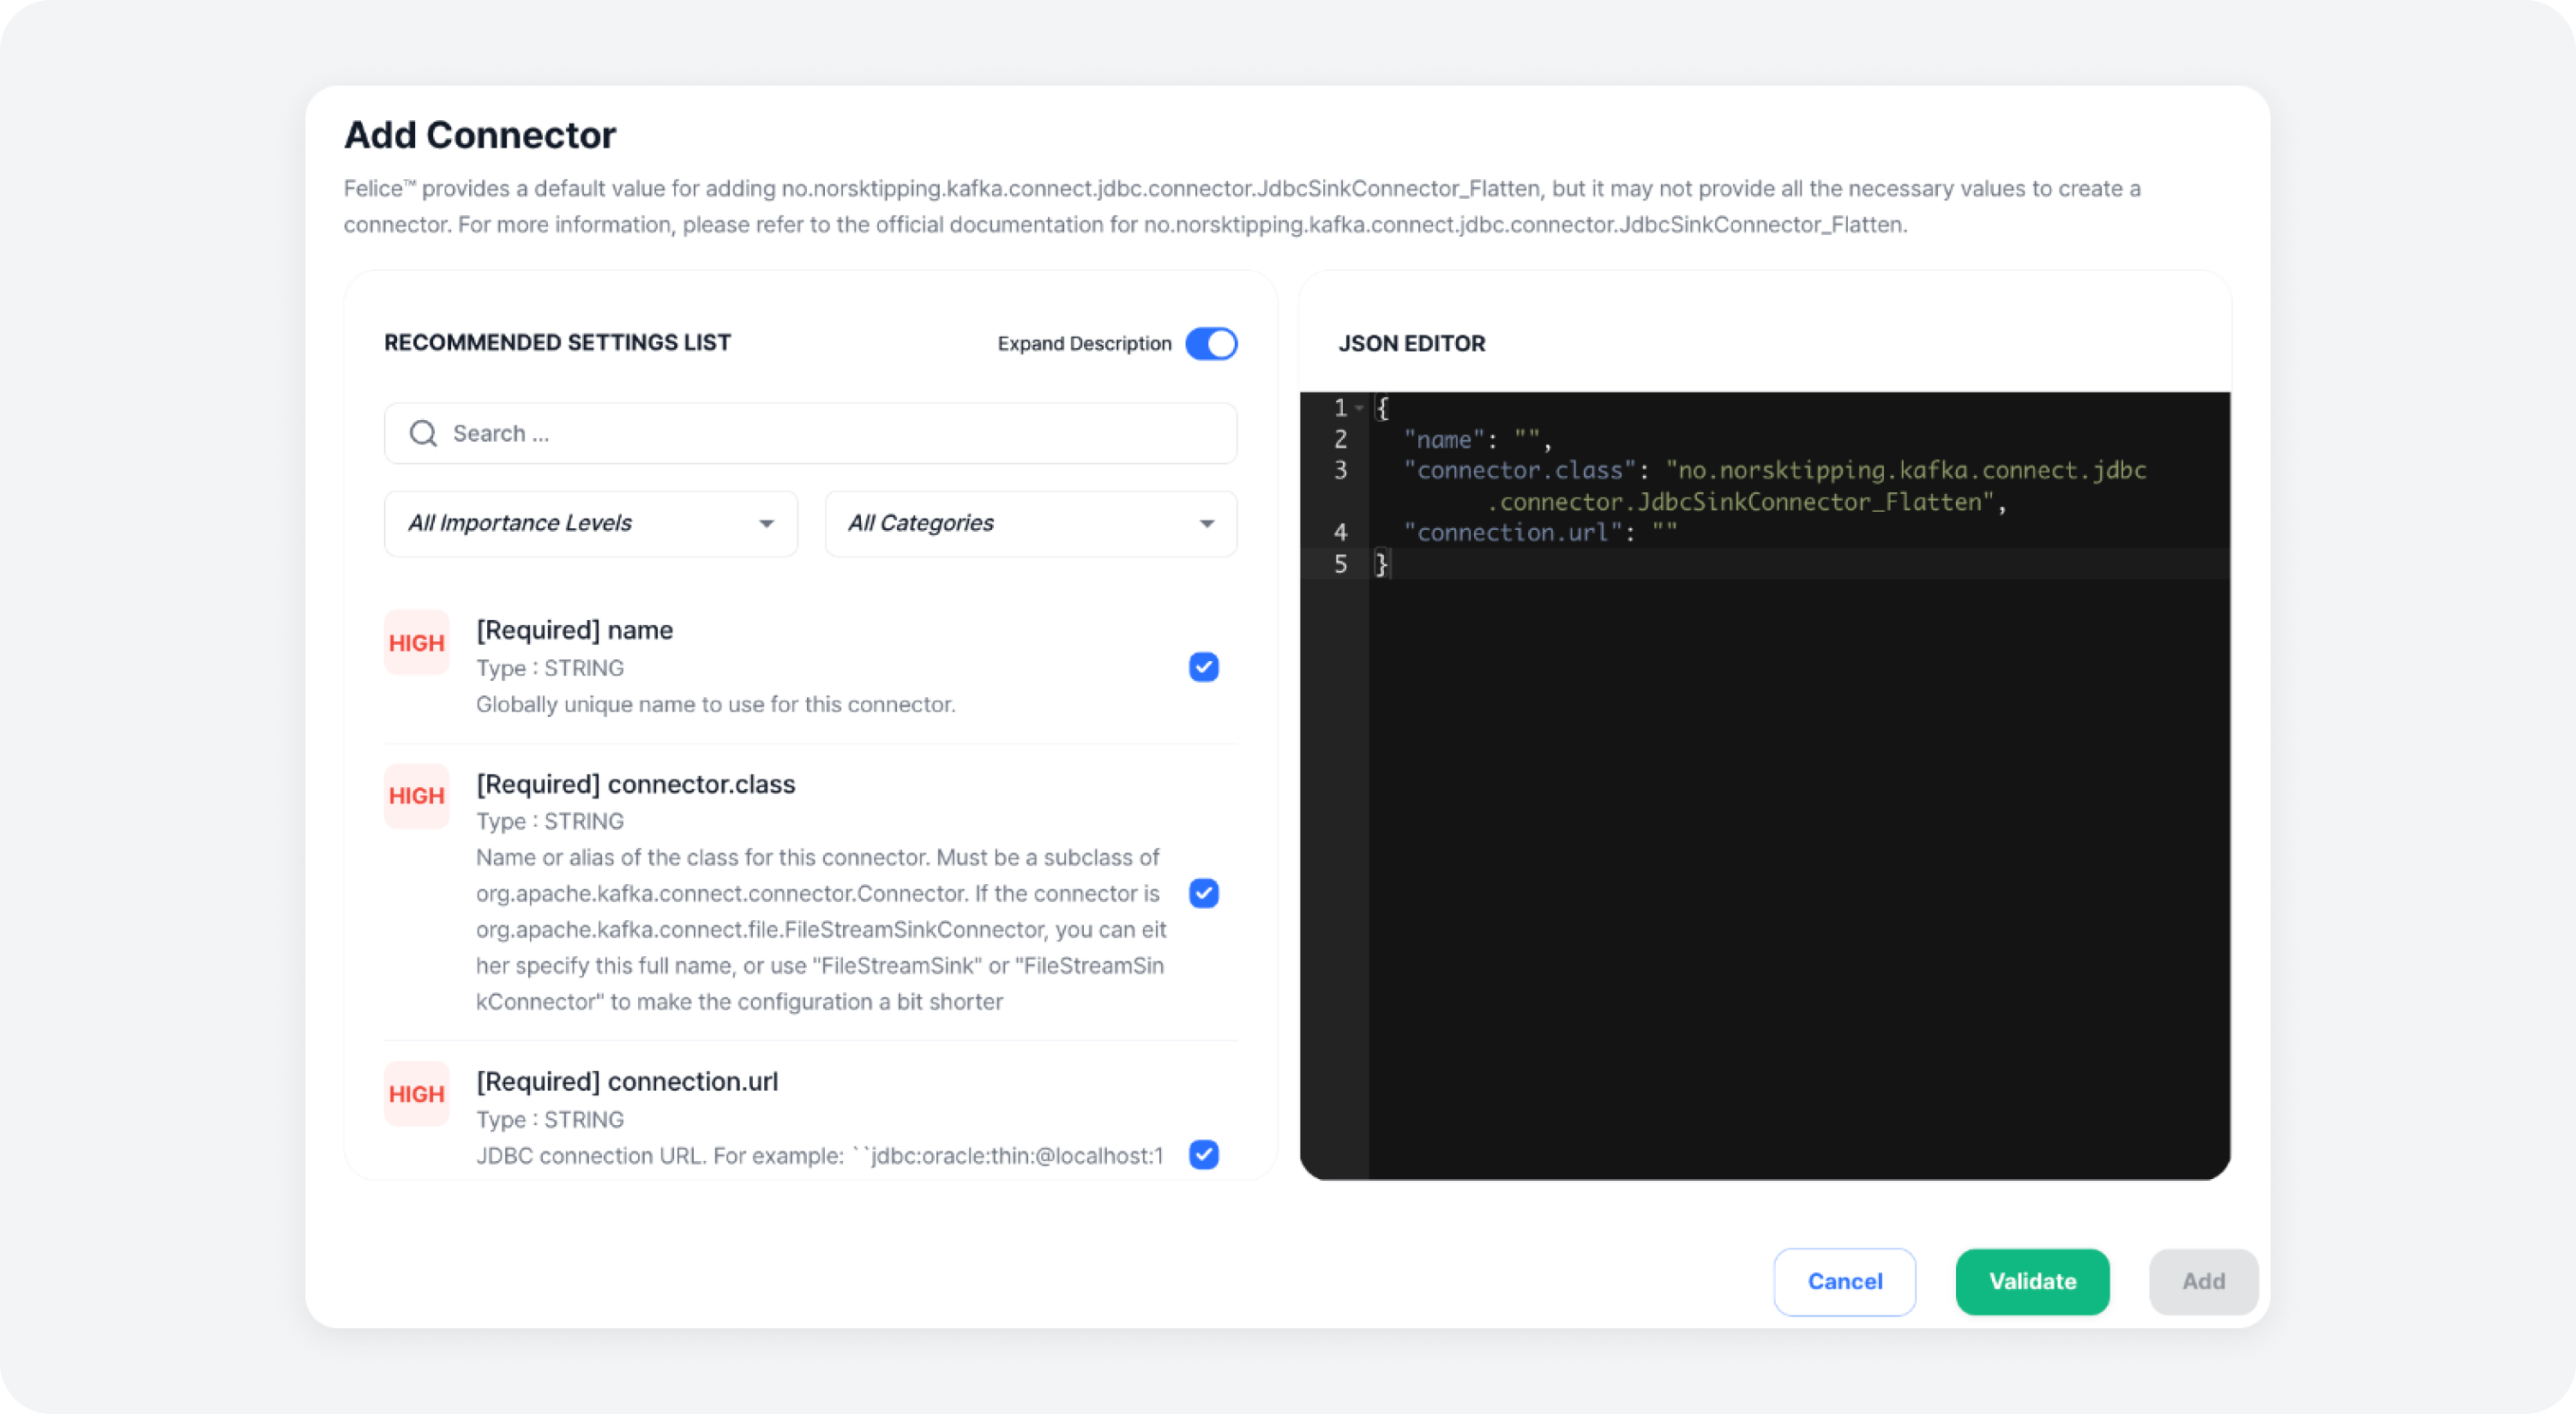Click the Add Connector dialog title
The width and height of the screenshot is (2576, 1414).
point(480,135)
